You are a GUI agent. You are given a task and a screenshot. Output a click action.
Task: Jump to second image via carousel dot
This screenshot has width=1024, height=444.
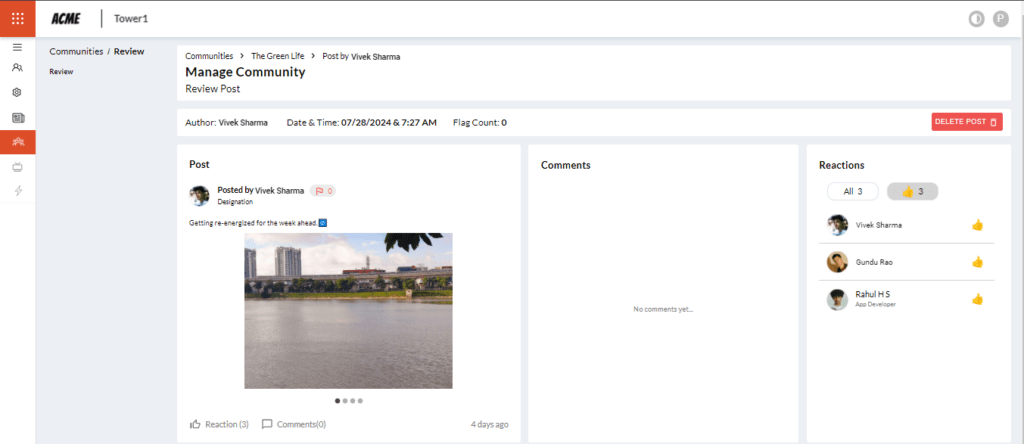[x=345, y=400]
